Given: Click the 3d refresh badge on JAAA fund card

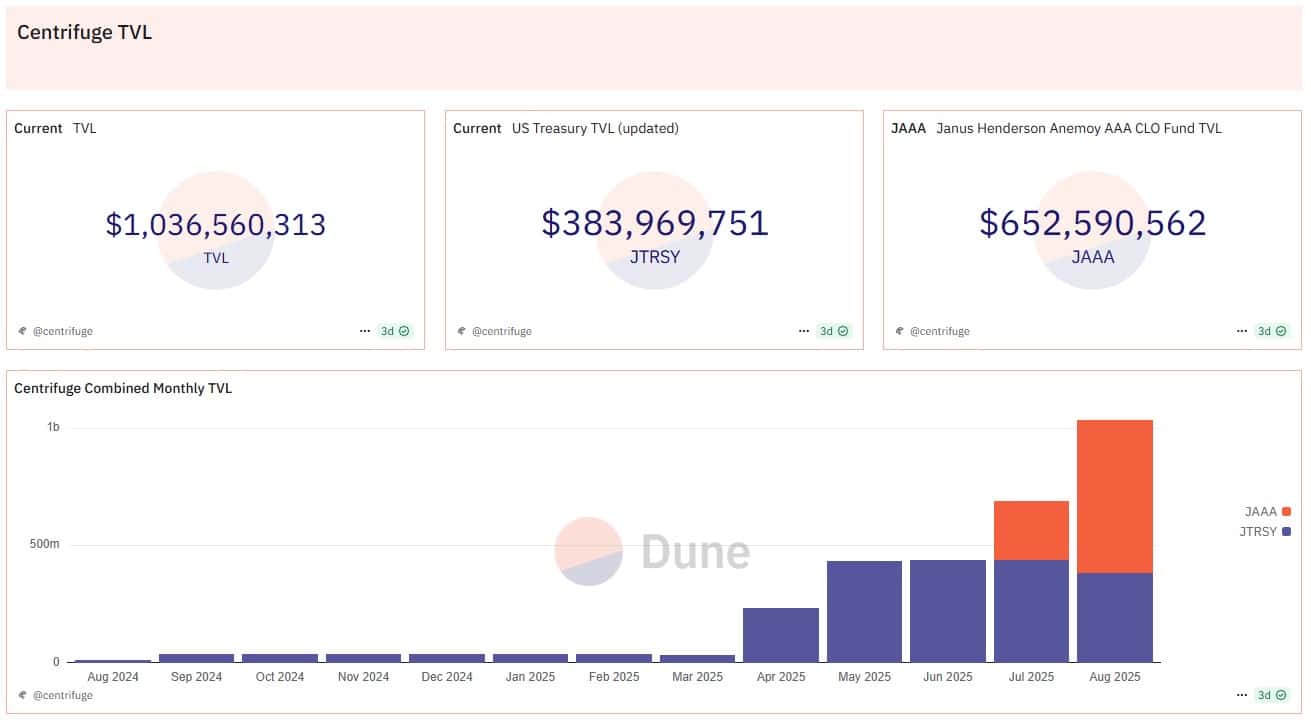Looking at the screenshot, I should (1272, 331).
